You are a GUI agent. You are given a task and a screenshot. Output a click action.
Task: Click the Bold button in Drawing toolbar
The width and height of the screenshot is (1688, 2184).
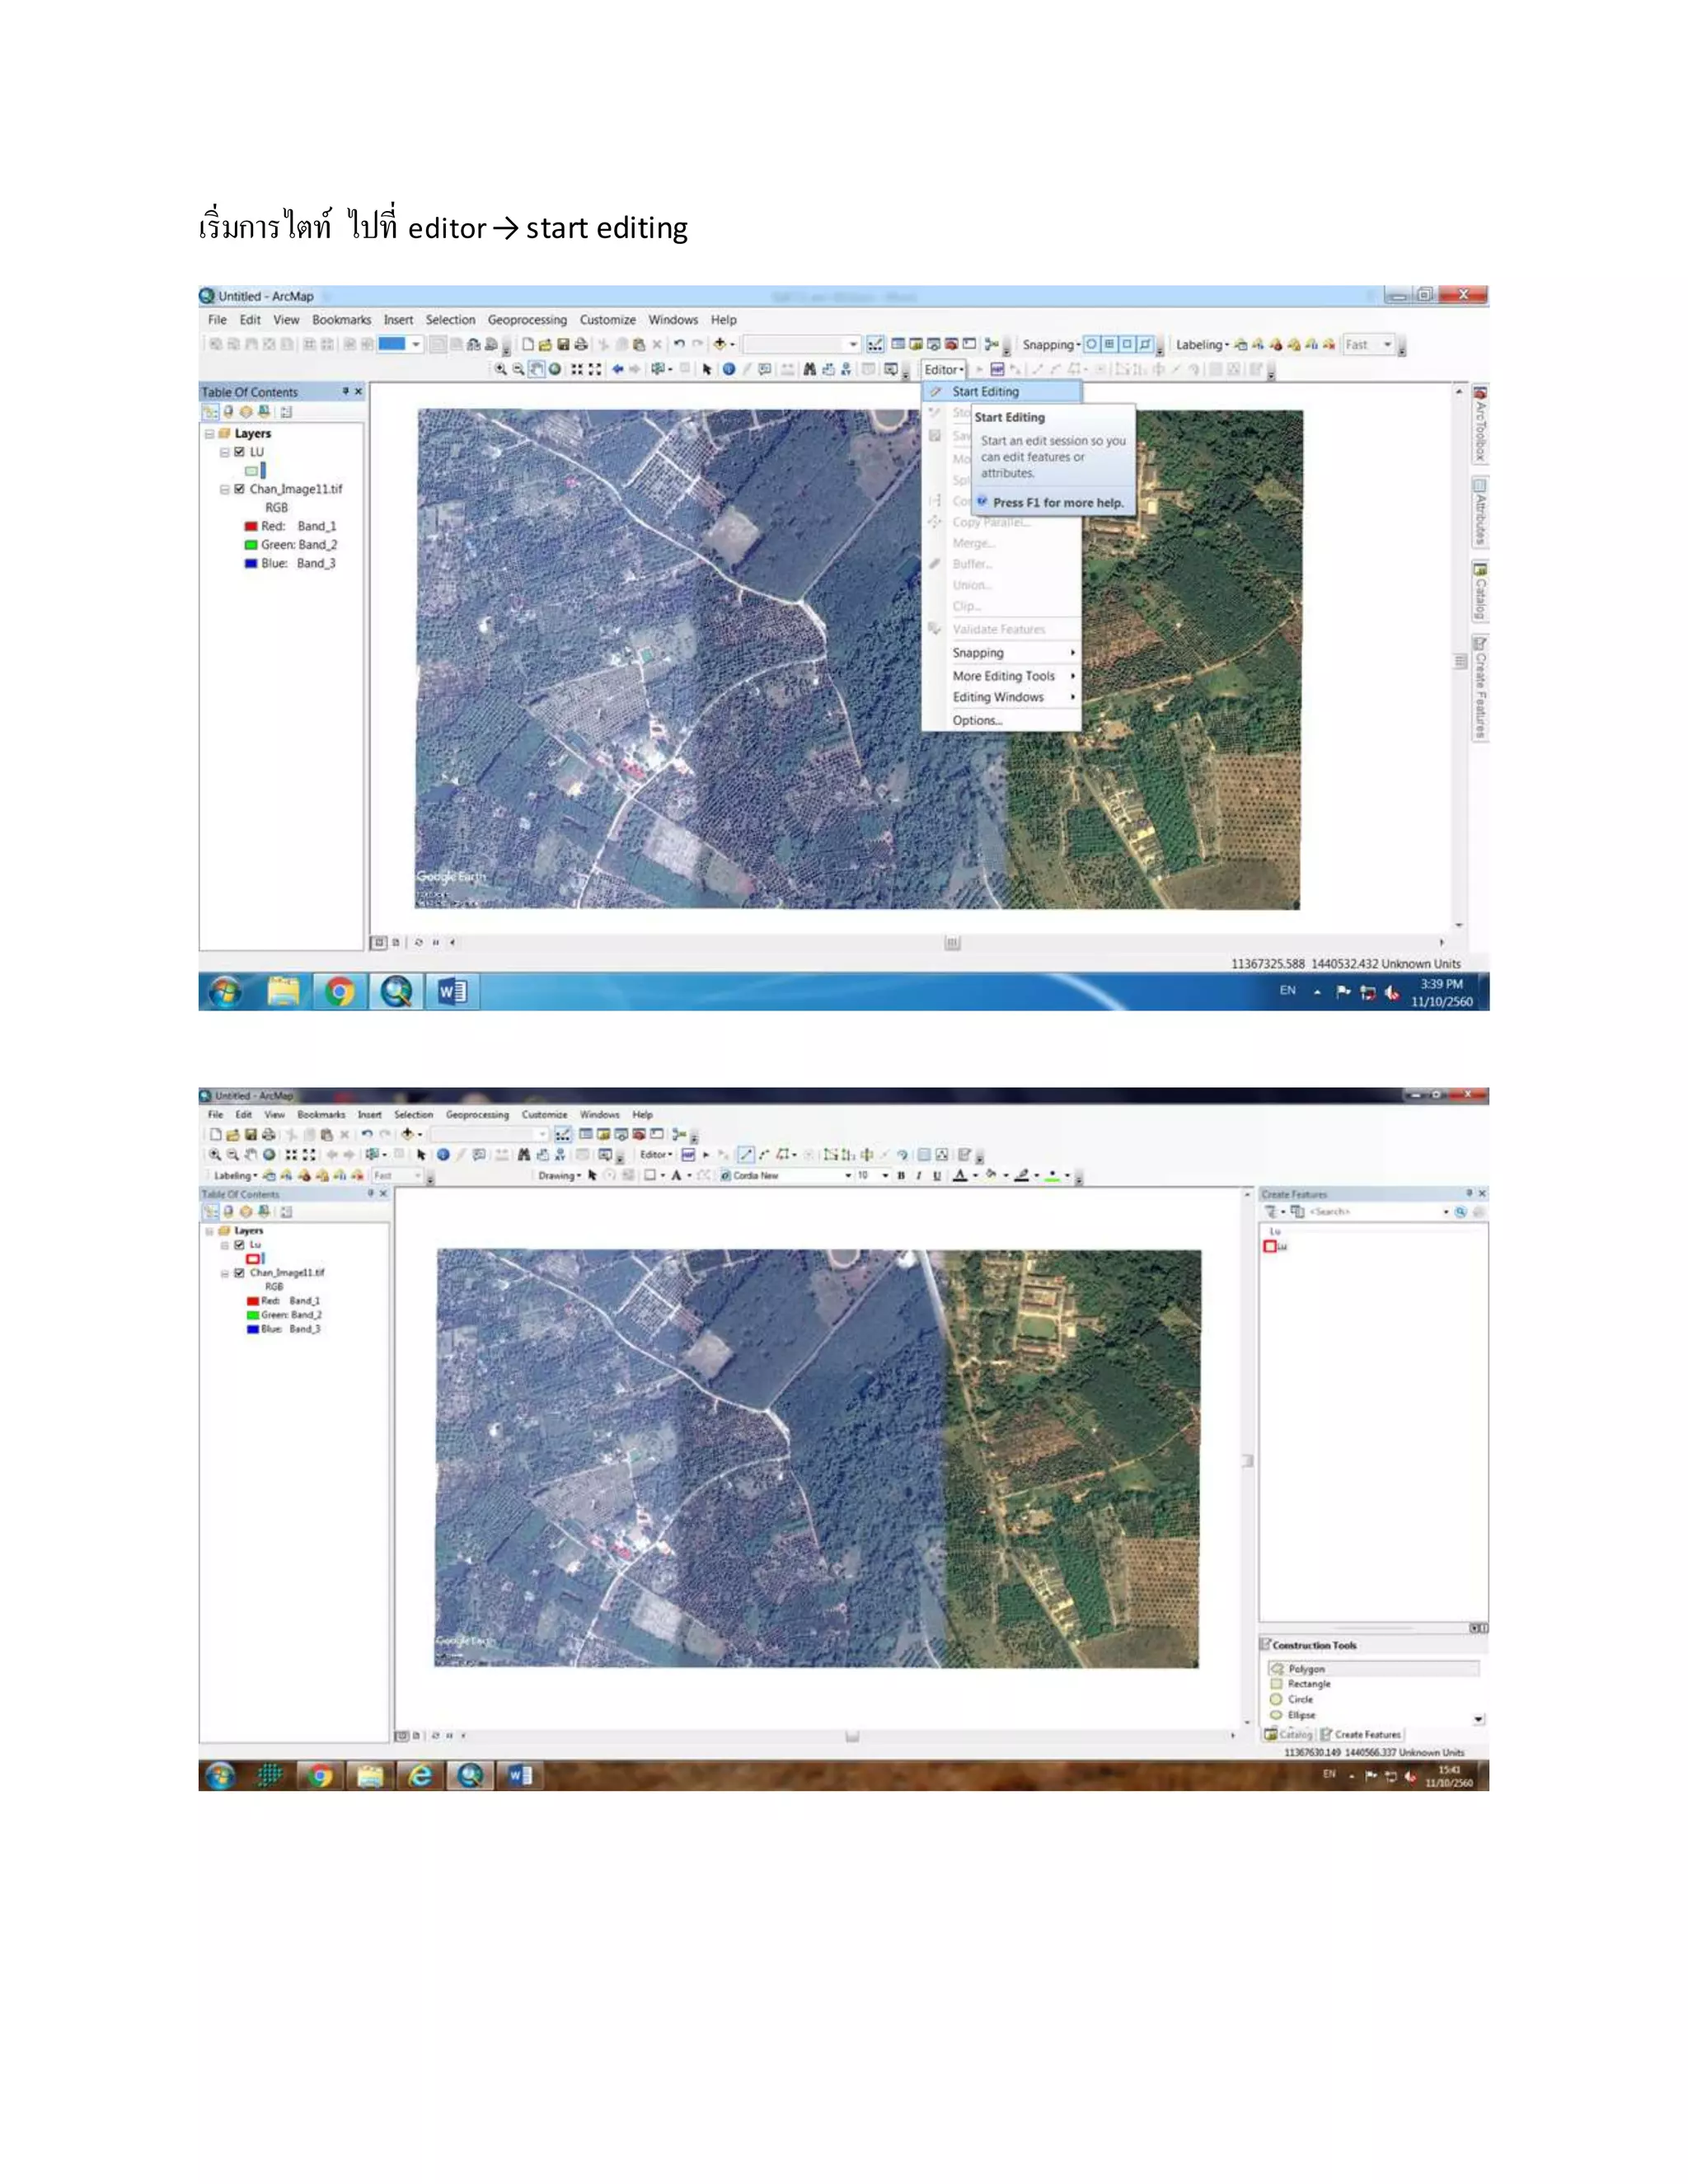(x=901, y=1175)
